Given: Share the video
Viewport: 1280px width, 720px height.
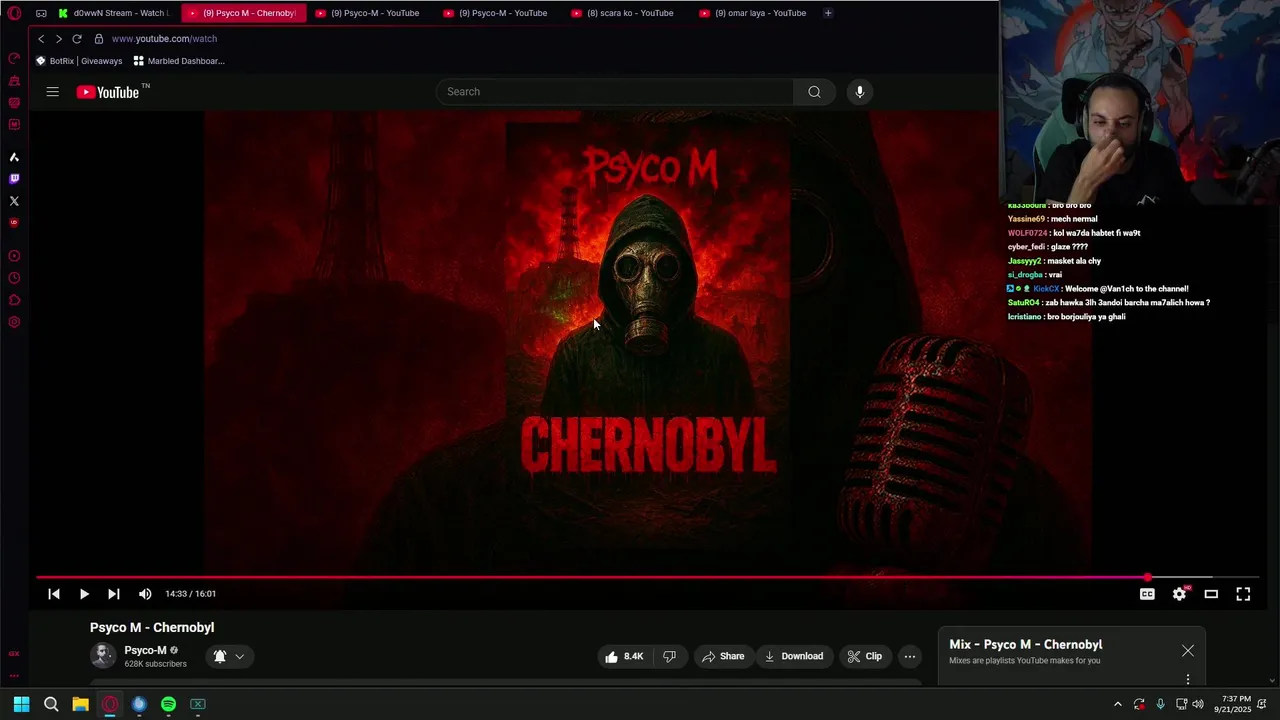Looking at the screenshot, I should (723, 656).
